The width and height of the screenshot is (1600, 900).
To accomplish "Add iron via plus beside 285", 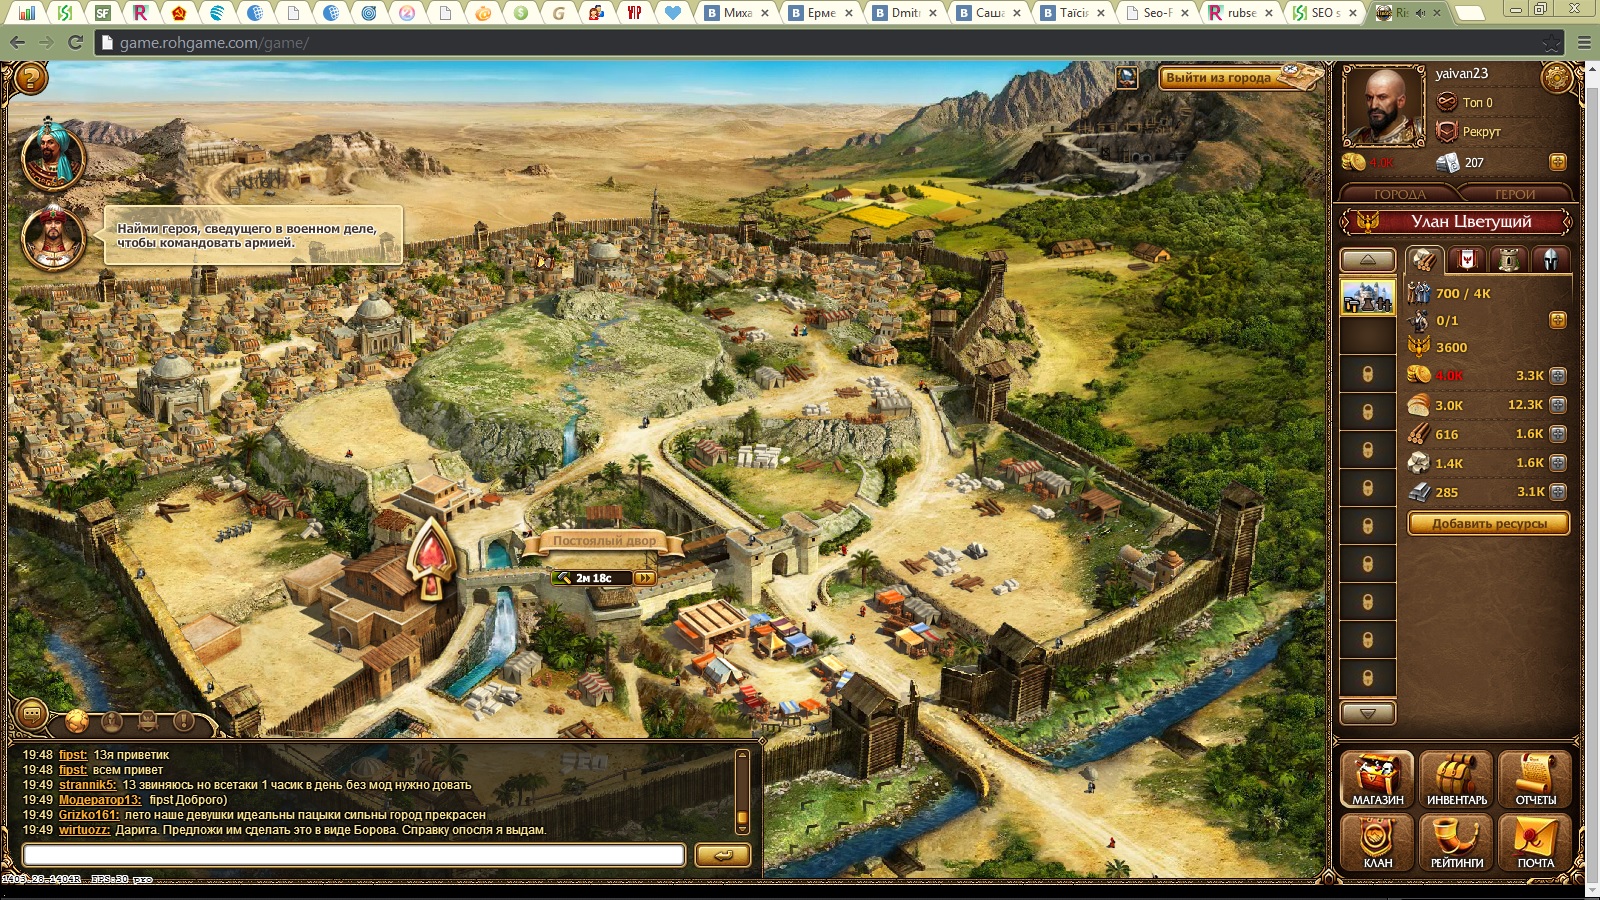I will click(x=1558, y=492).
